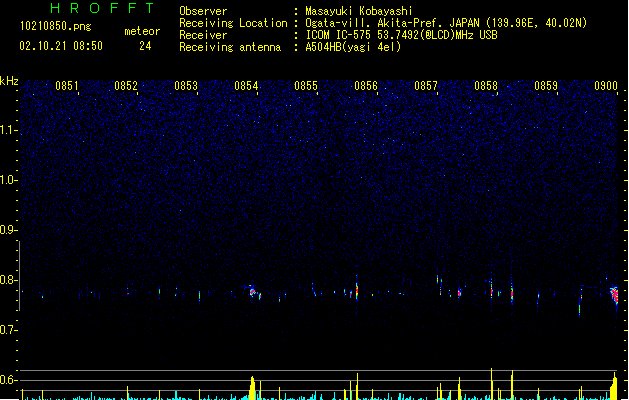This screenshot has height=400, width=629.
Task: Click the 0858 time marker
Action: point(486,86)
